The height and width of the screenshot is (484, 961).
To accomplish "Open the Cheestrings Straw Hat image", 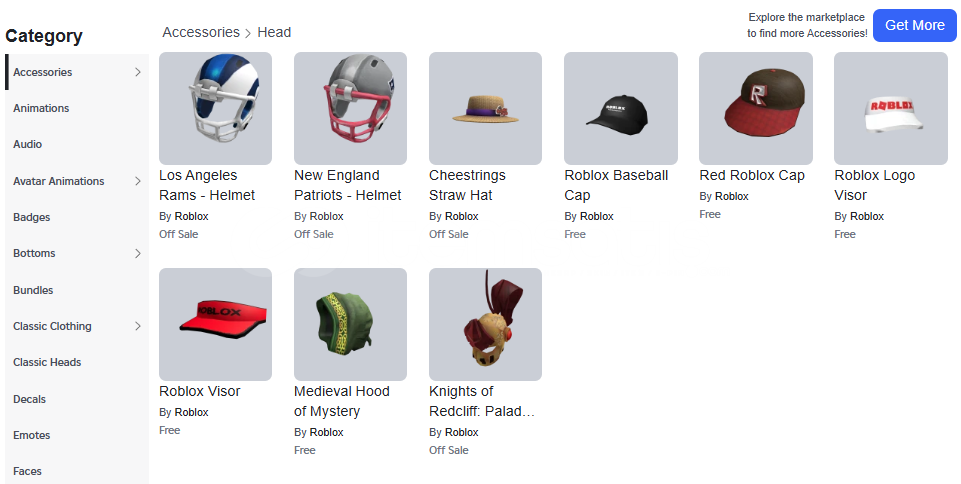I will (x=485, y=108).
